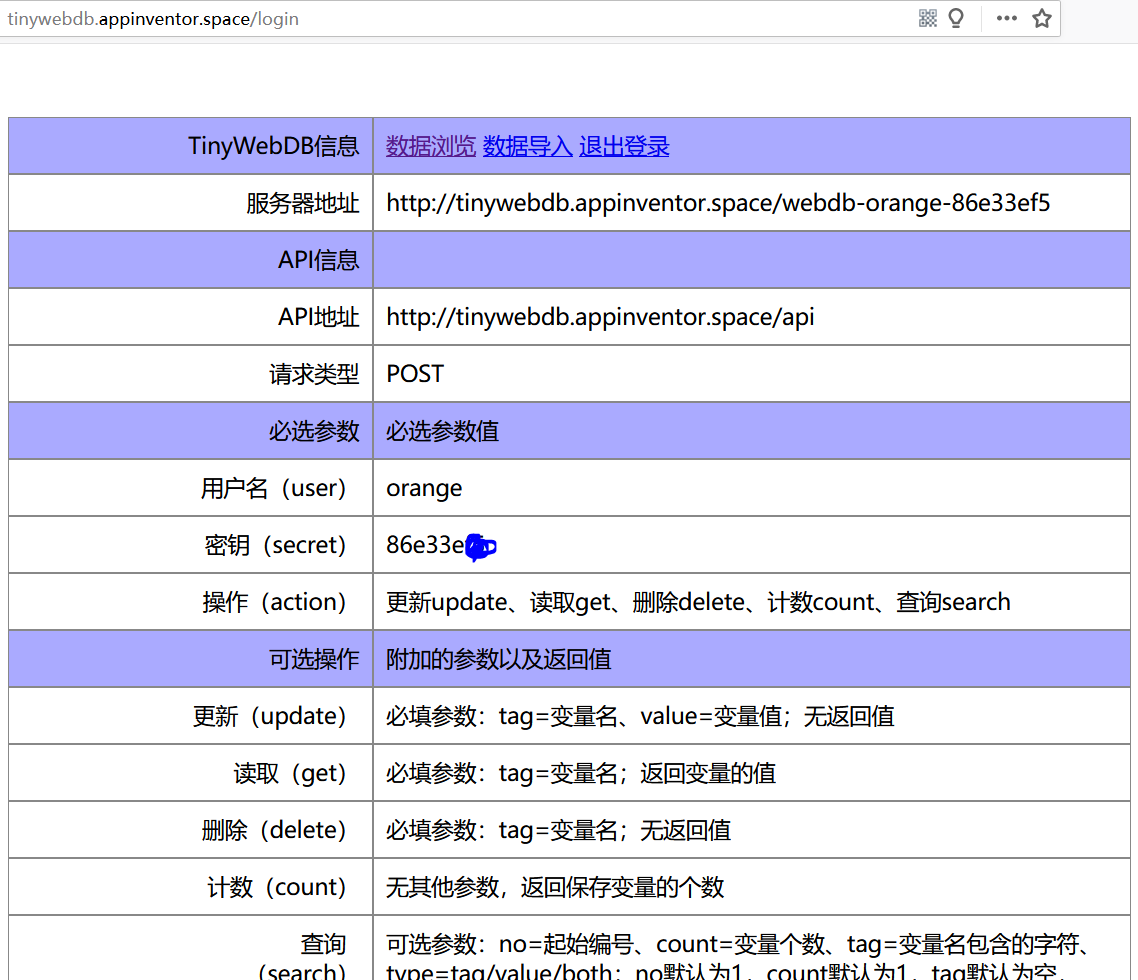Open the three-dots page actions menu

(1007, 18)
